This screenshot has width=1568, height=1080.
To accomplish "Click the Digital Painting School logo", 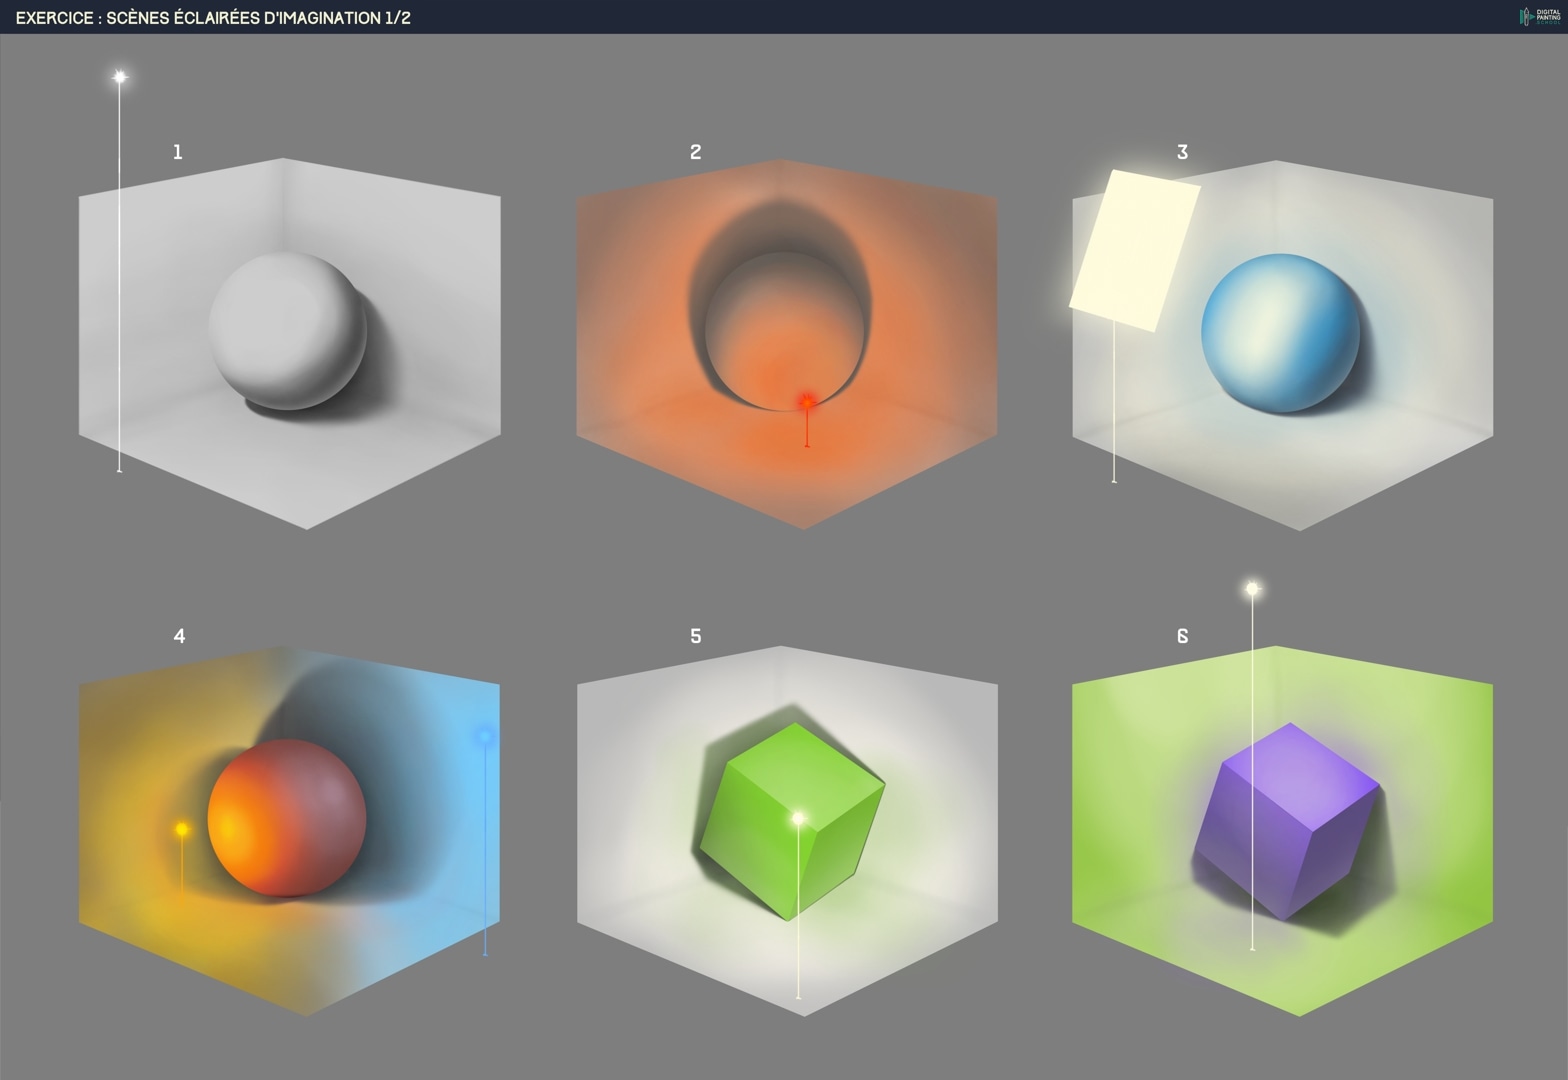I will coord(1539,17).
